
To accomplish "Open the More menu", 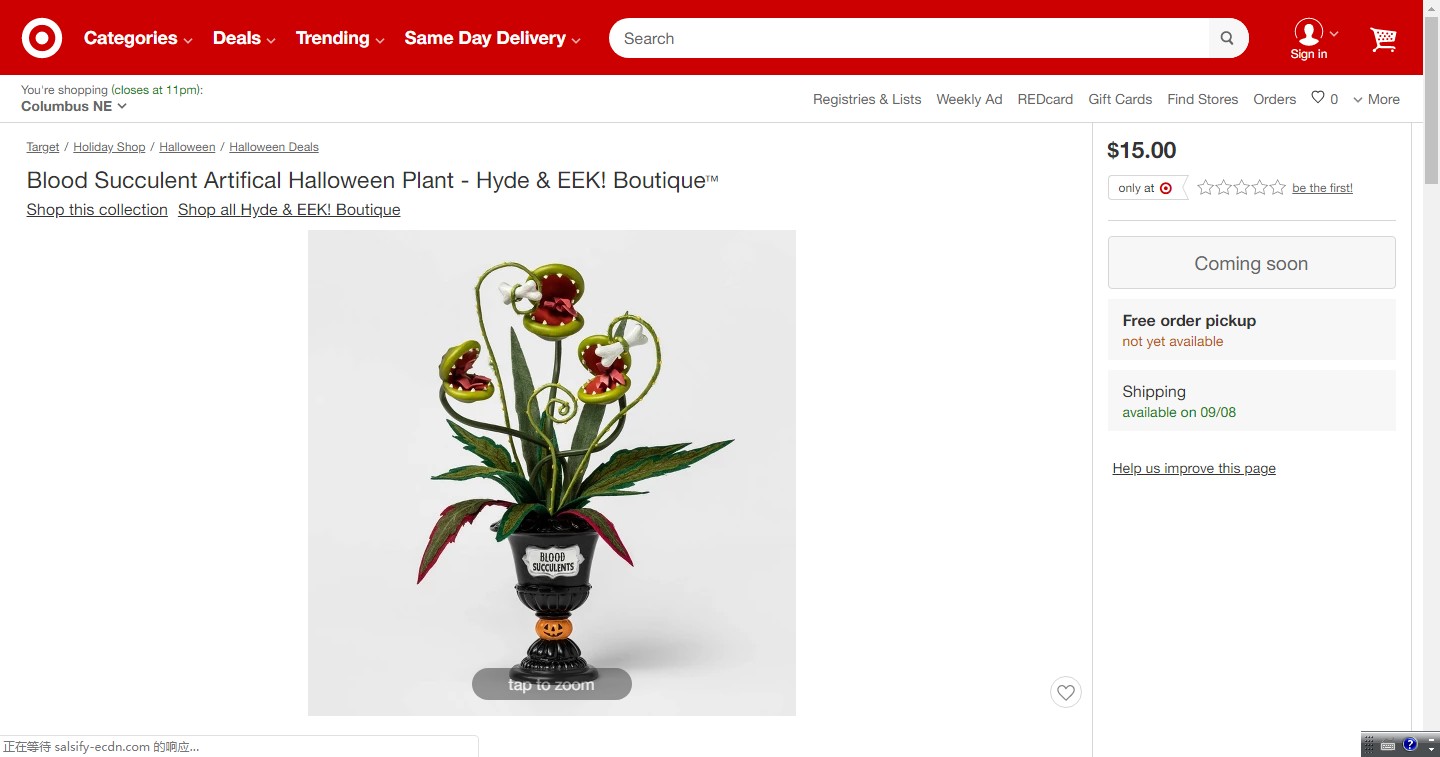I will click(x=1376, y=99).
